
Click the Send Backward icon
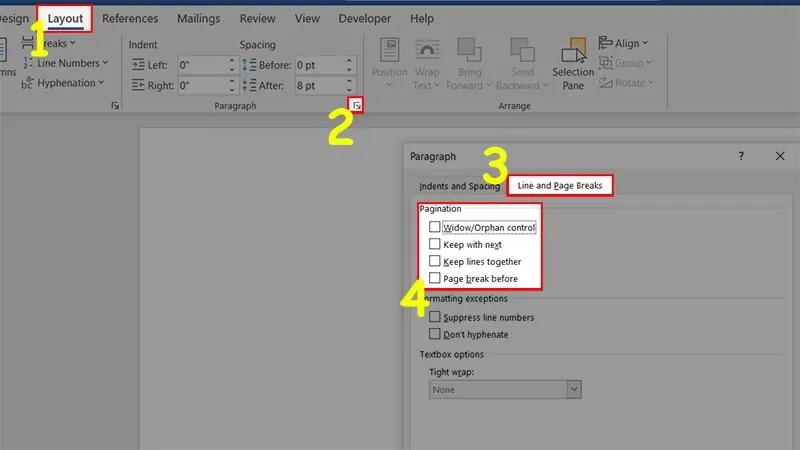coord(522,50)
